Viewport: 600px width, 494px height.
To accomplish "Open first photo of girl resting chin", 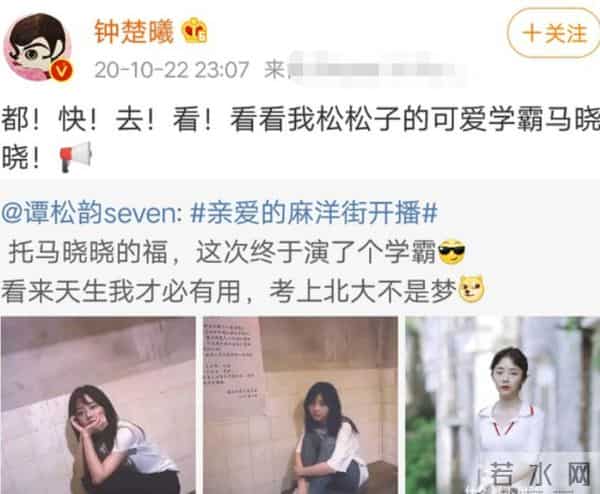I will tap(98, 405).
